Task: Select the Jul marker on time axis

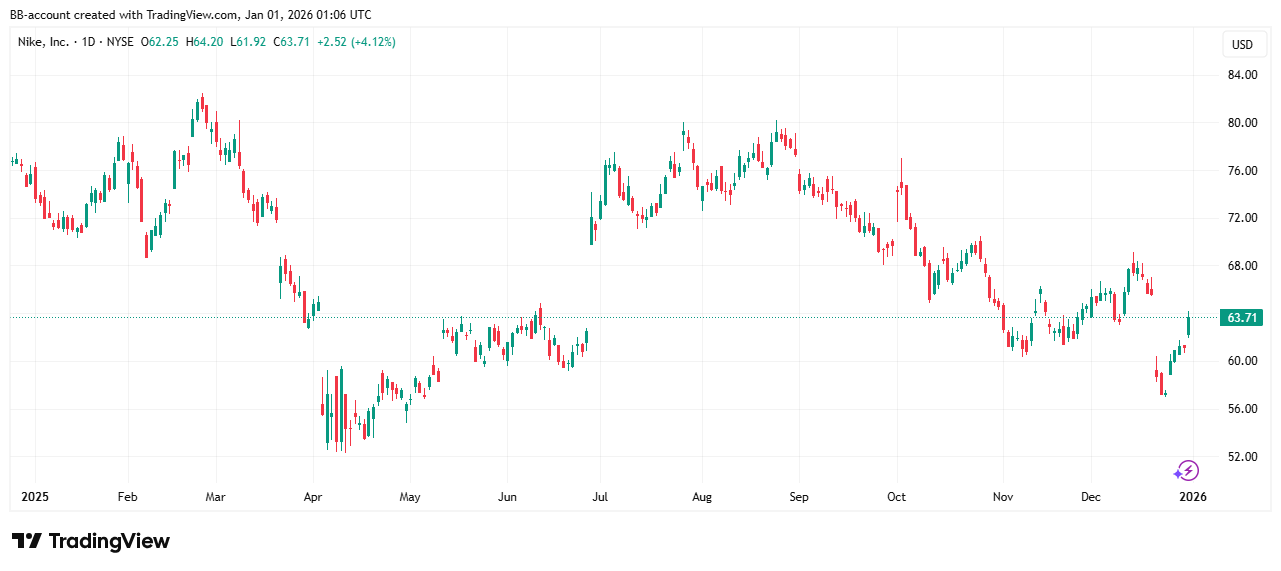Action: pyautogui.click(x=600, y=496)
